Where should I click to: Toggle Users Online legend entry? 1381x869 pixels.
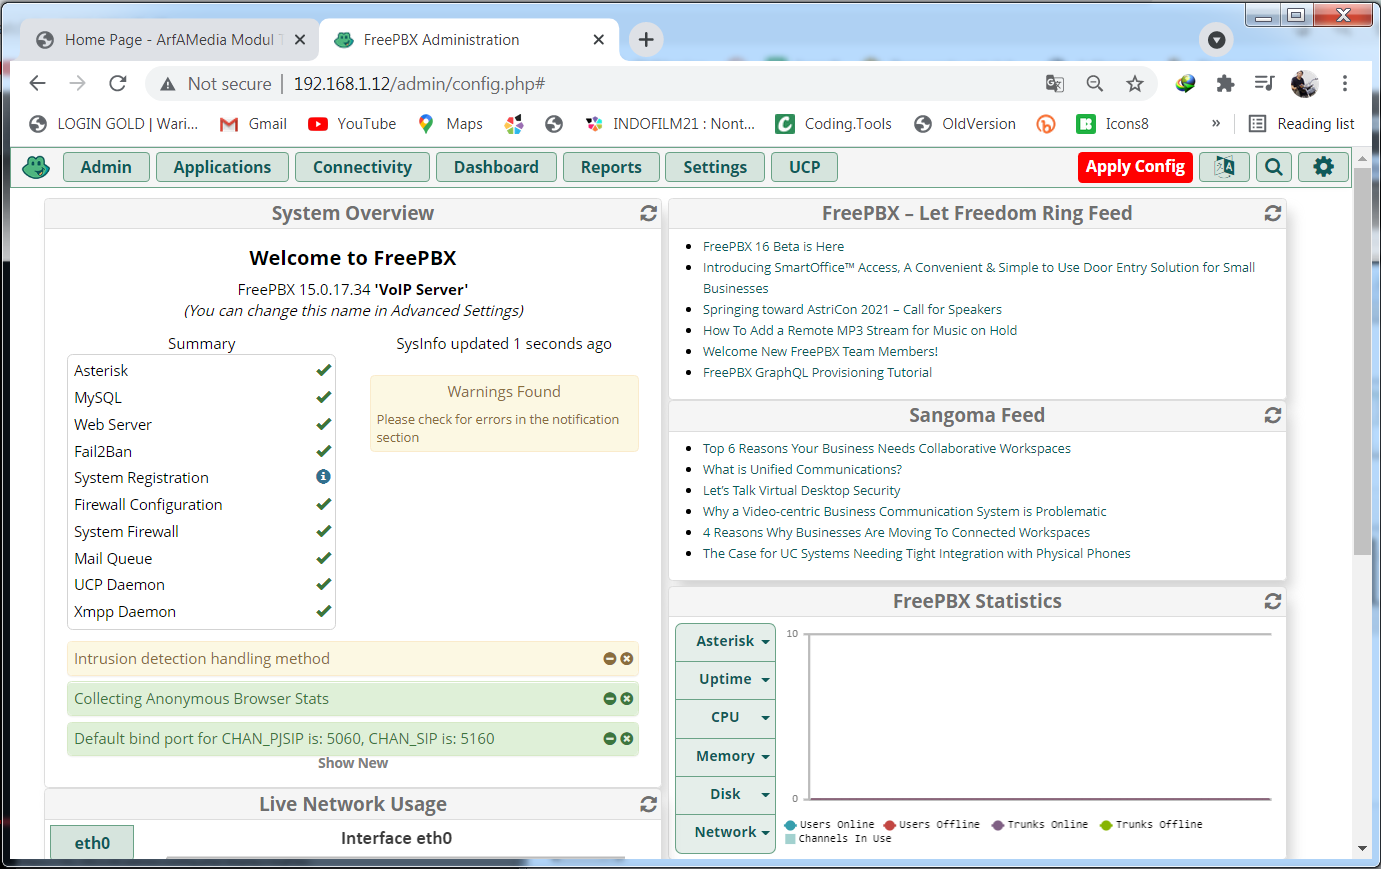pos(829,825)
